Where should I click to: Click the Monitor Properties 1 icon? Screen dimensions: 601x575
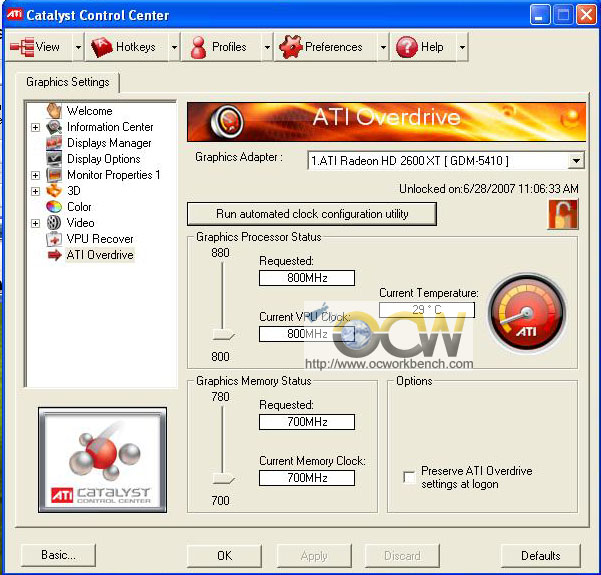(54, 175)
